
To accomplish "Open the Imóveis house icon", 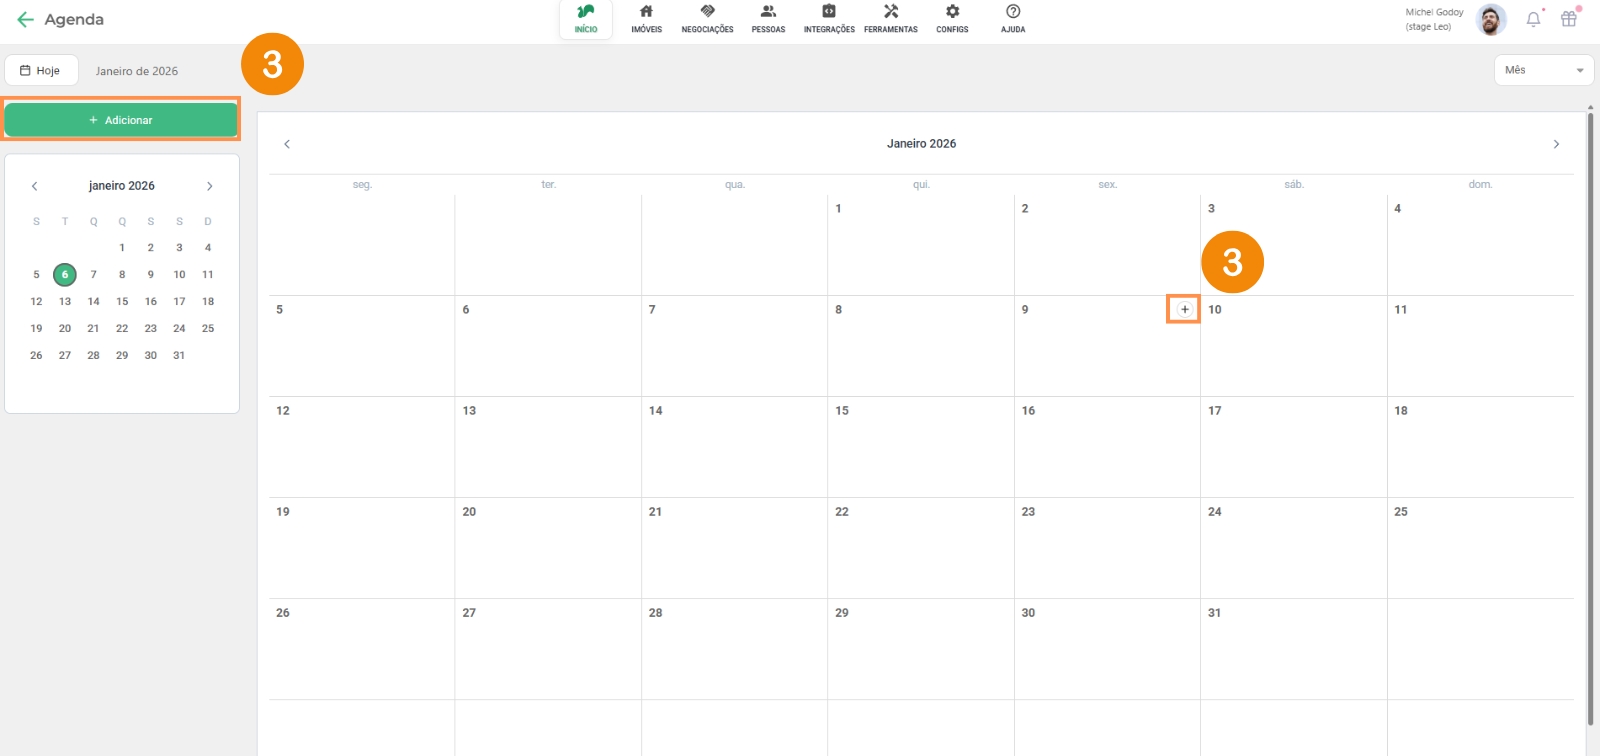I will (x=646, y=18).
